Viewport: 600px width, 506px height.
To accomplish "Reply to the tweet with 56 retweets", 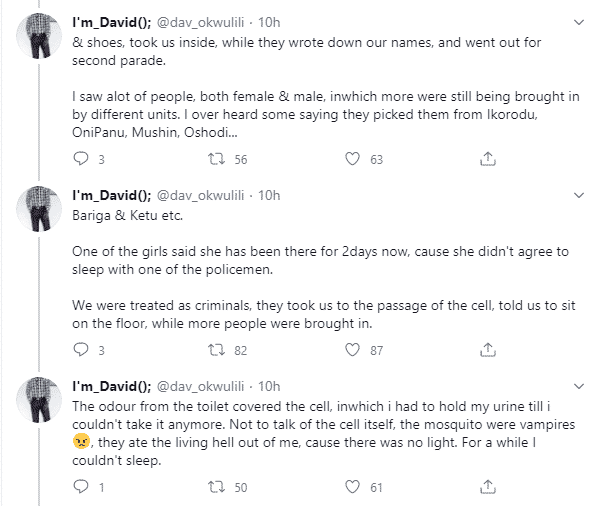I will click(x=83, y=158).
